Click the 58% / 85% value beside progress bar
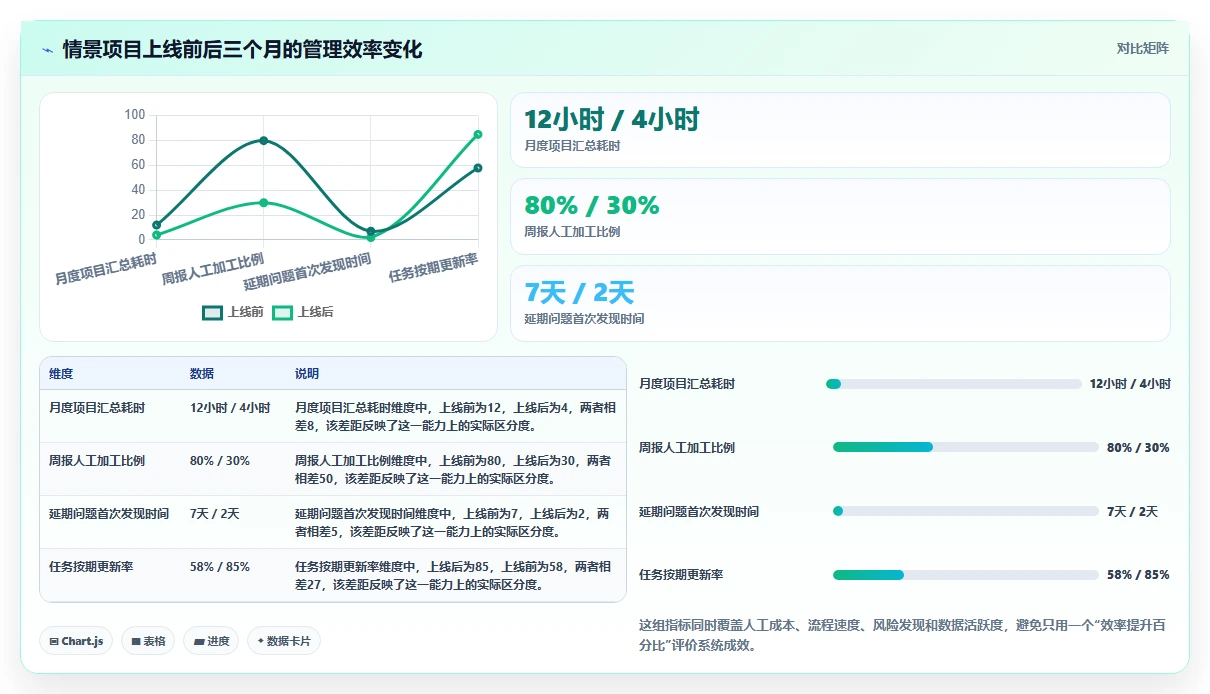1210x694 pixels. click(x=1138, y=575)
